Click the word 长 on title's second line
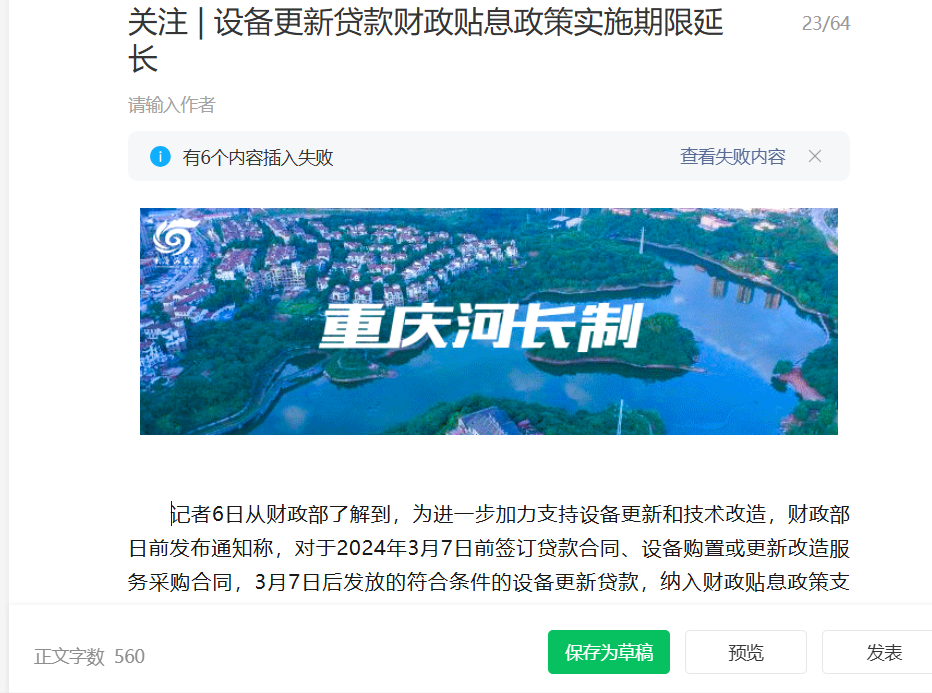The height and width of the screenshot is (693, 932). click(143, 59)
